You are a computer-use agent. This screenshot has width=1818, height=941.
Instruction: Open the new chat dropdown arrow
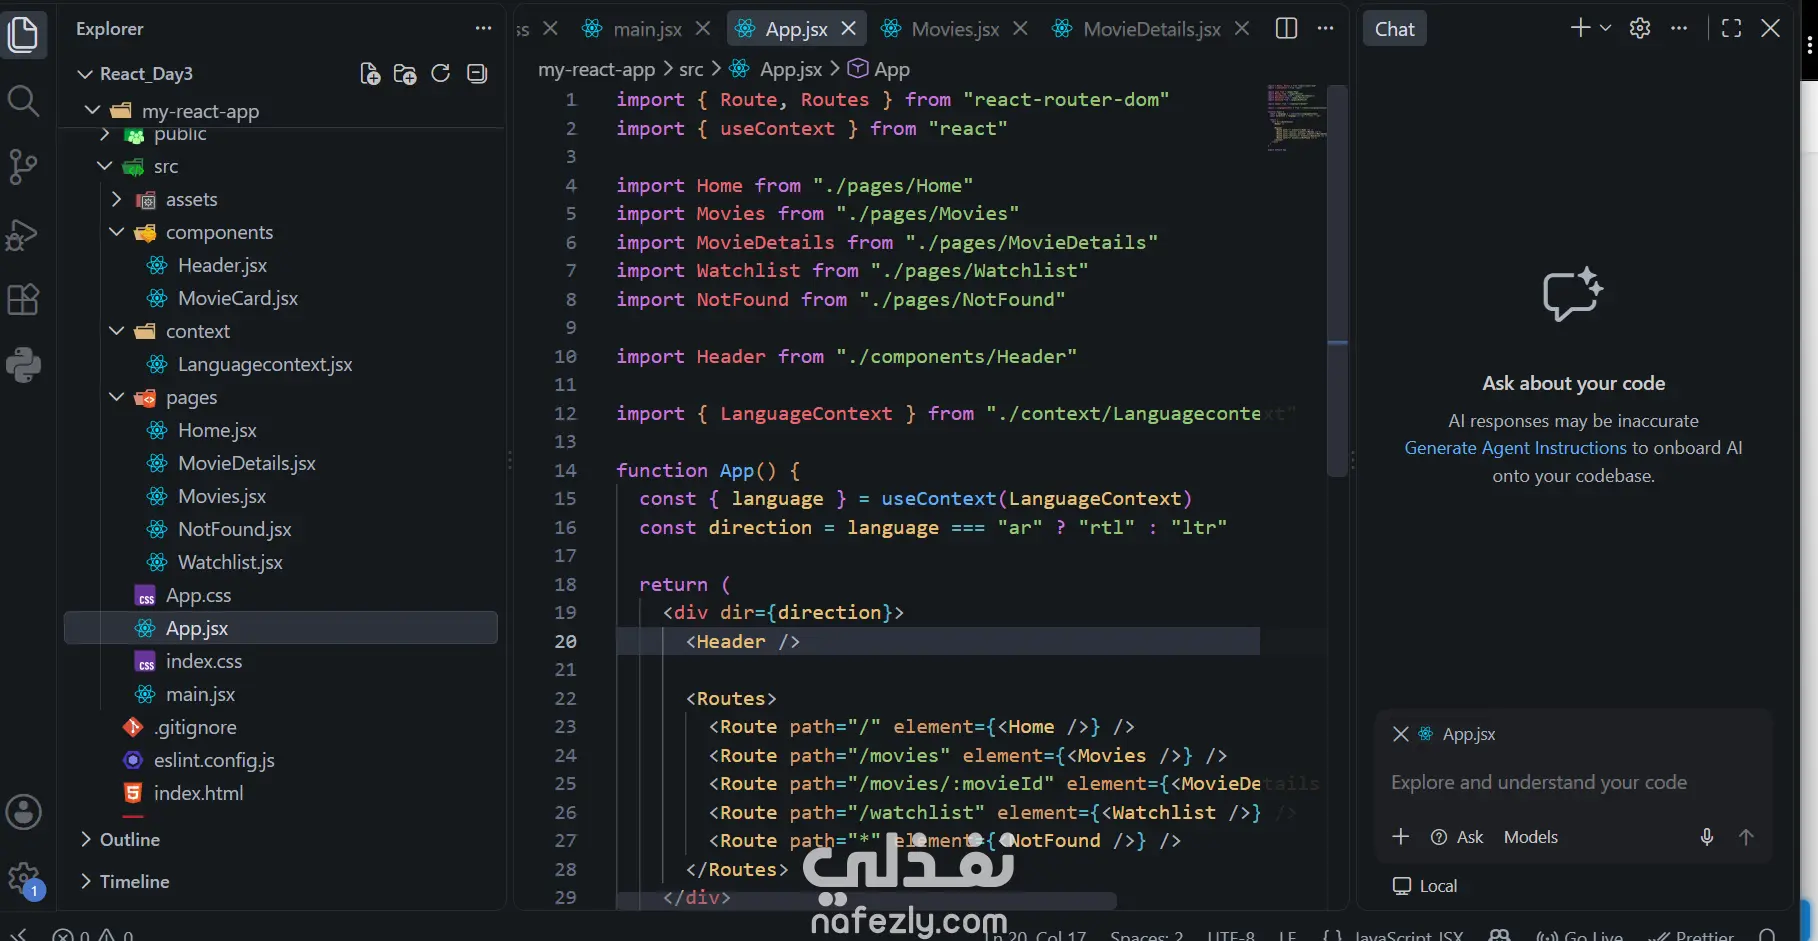click(1606, 28)
